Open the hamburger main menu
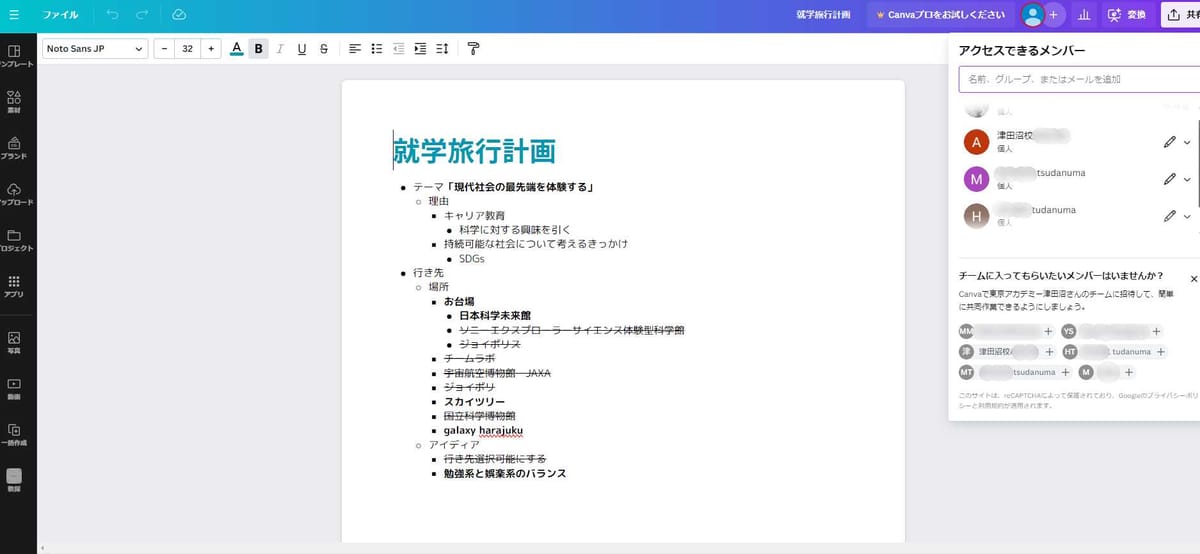 (x=14, y=15)
